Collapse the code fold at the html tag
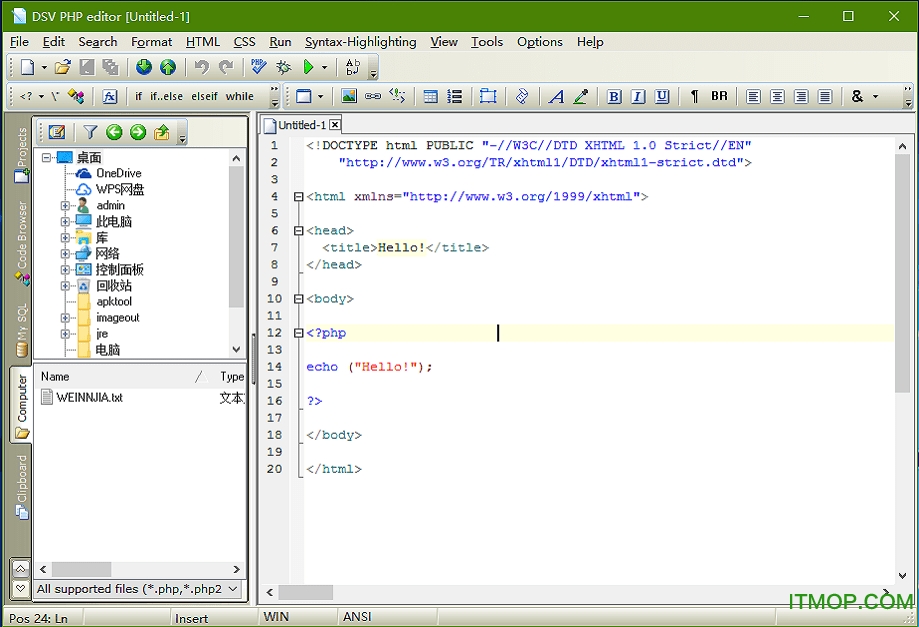The image size is (919, 627). click(x=298, y=196)
